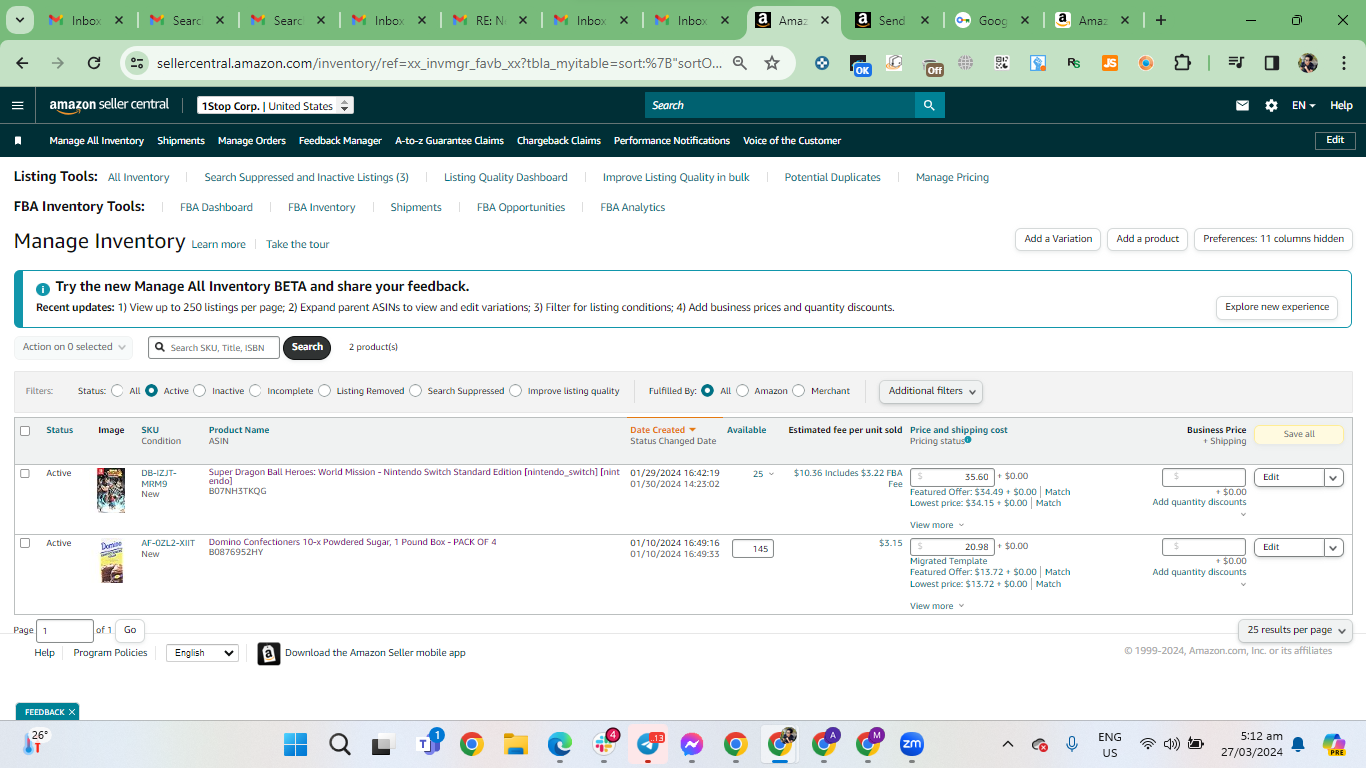
Task: Open the messages envelope icon
Action: pos(1242,105)
